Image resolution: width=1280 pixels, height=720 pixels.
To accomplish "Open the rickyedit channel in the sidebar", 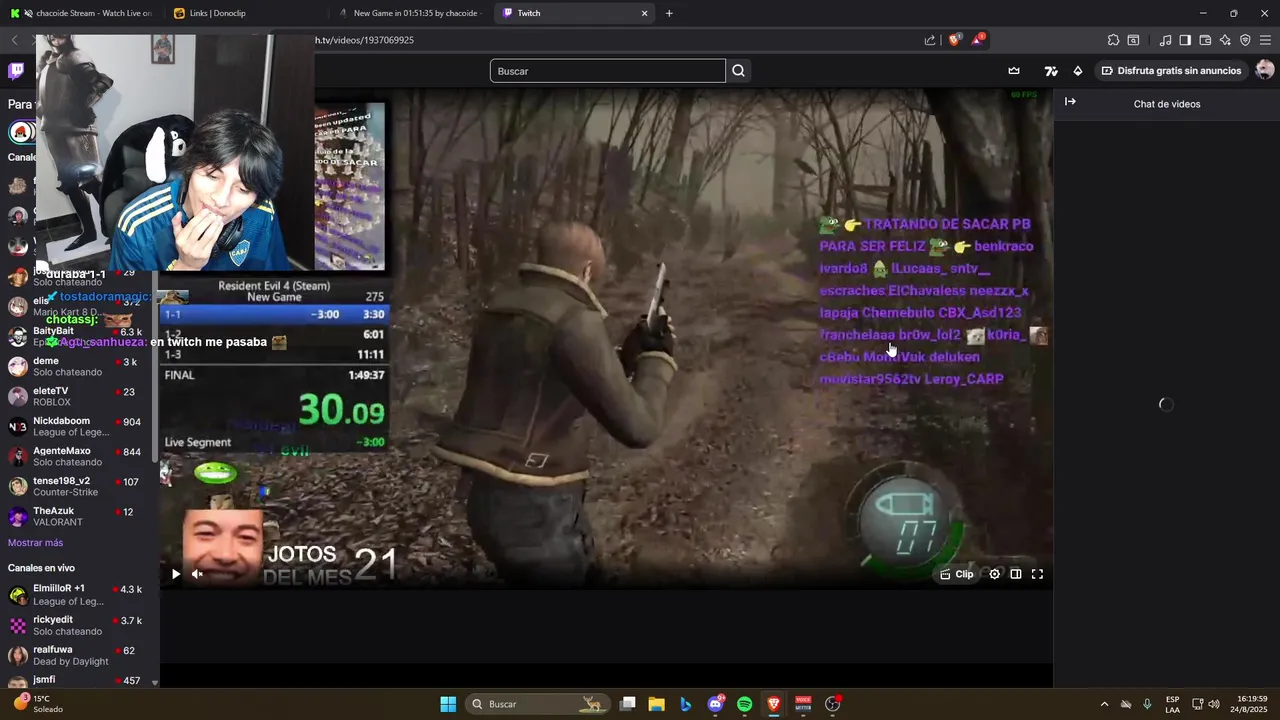I will (78, 625).
